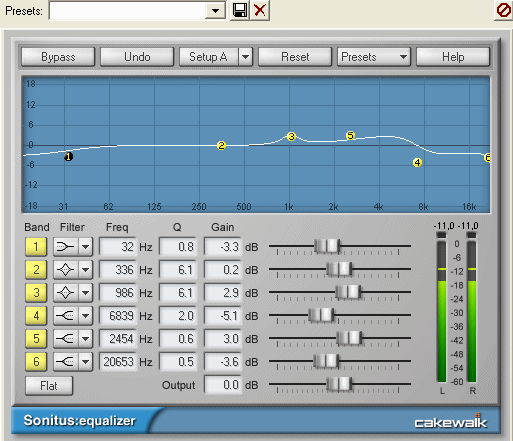Click band 2 gain slider handle
This screenshot has height=441, width=513.
pos(339,269)
